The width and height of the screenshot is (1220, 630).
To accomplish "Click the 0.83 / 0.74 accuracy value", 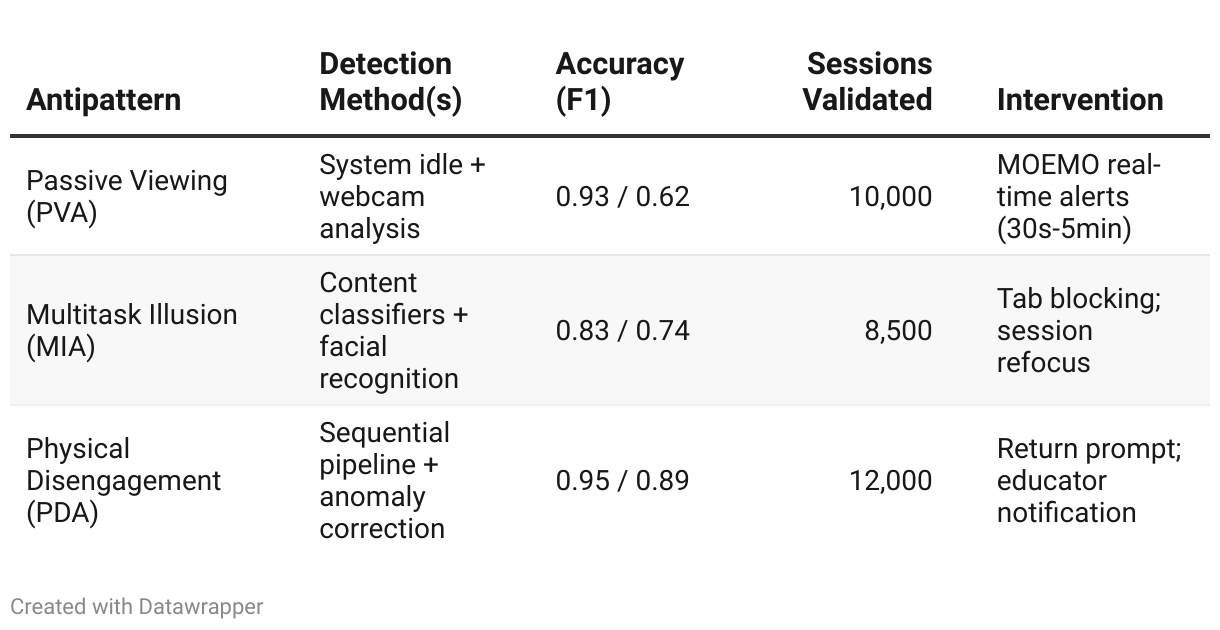I will click(x=622, y=330).
